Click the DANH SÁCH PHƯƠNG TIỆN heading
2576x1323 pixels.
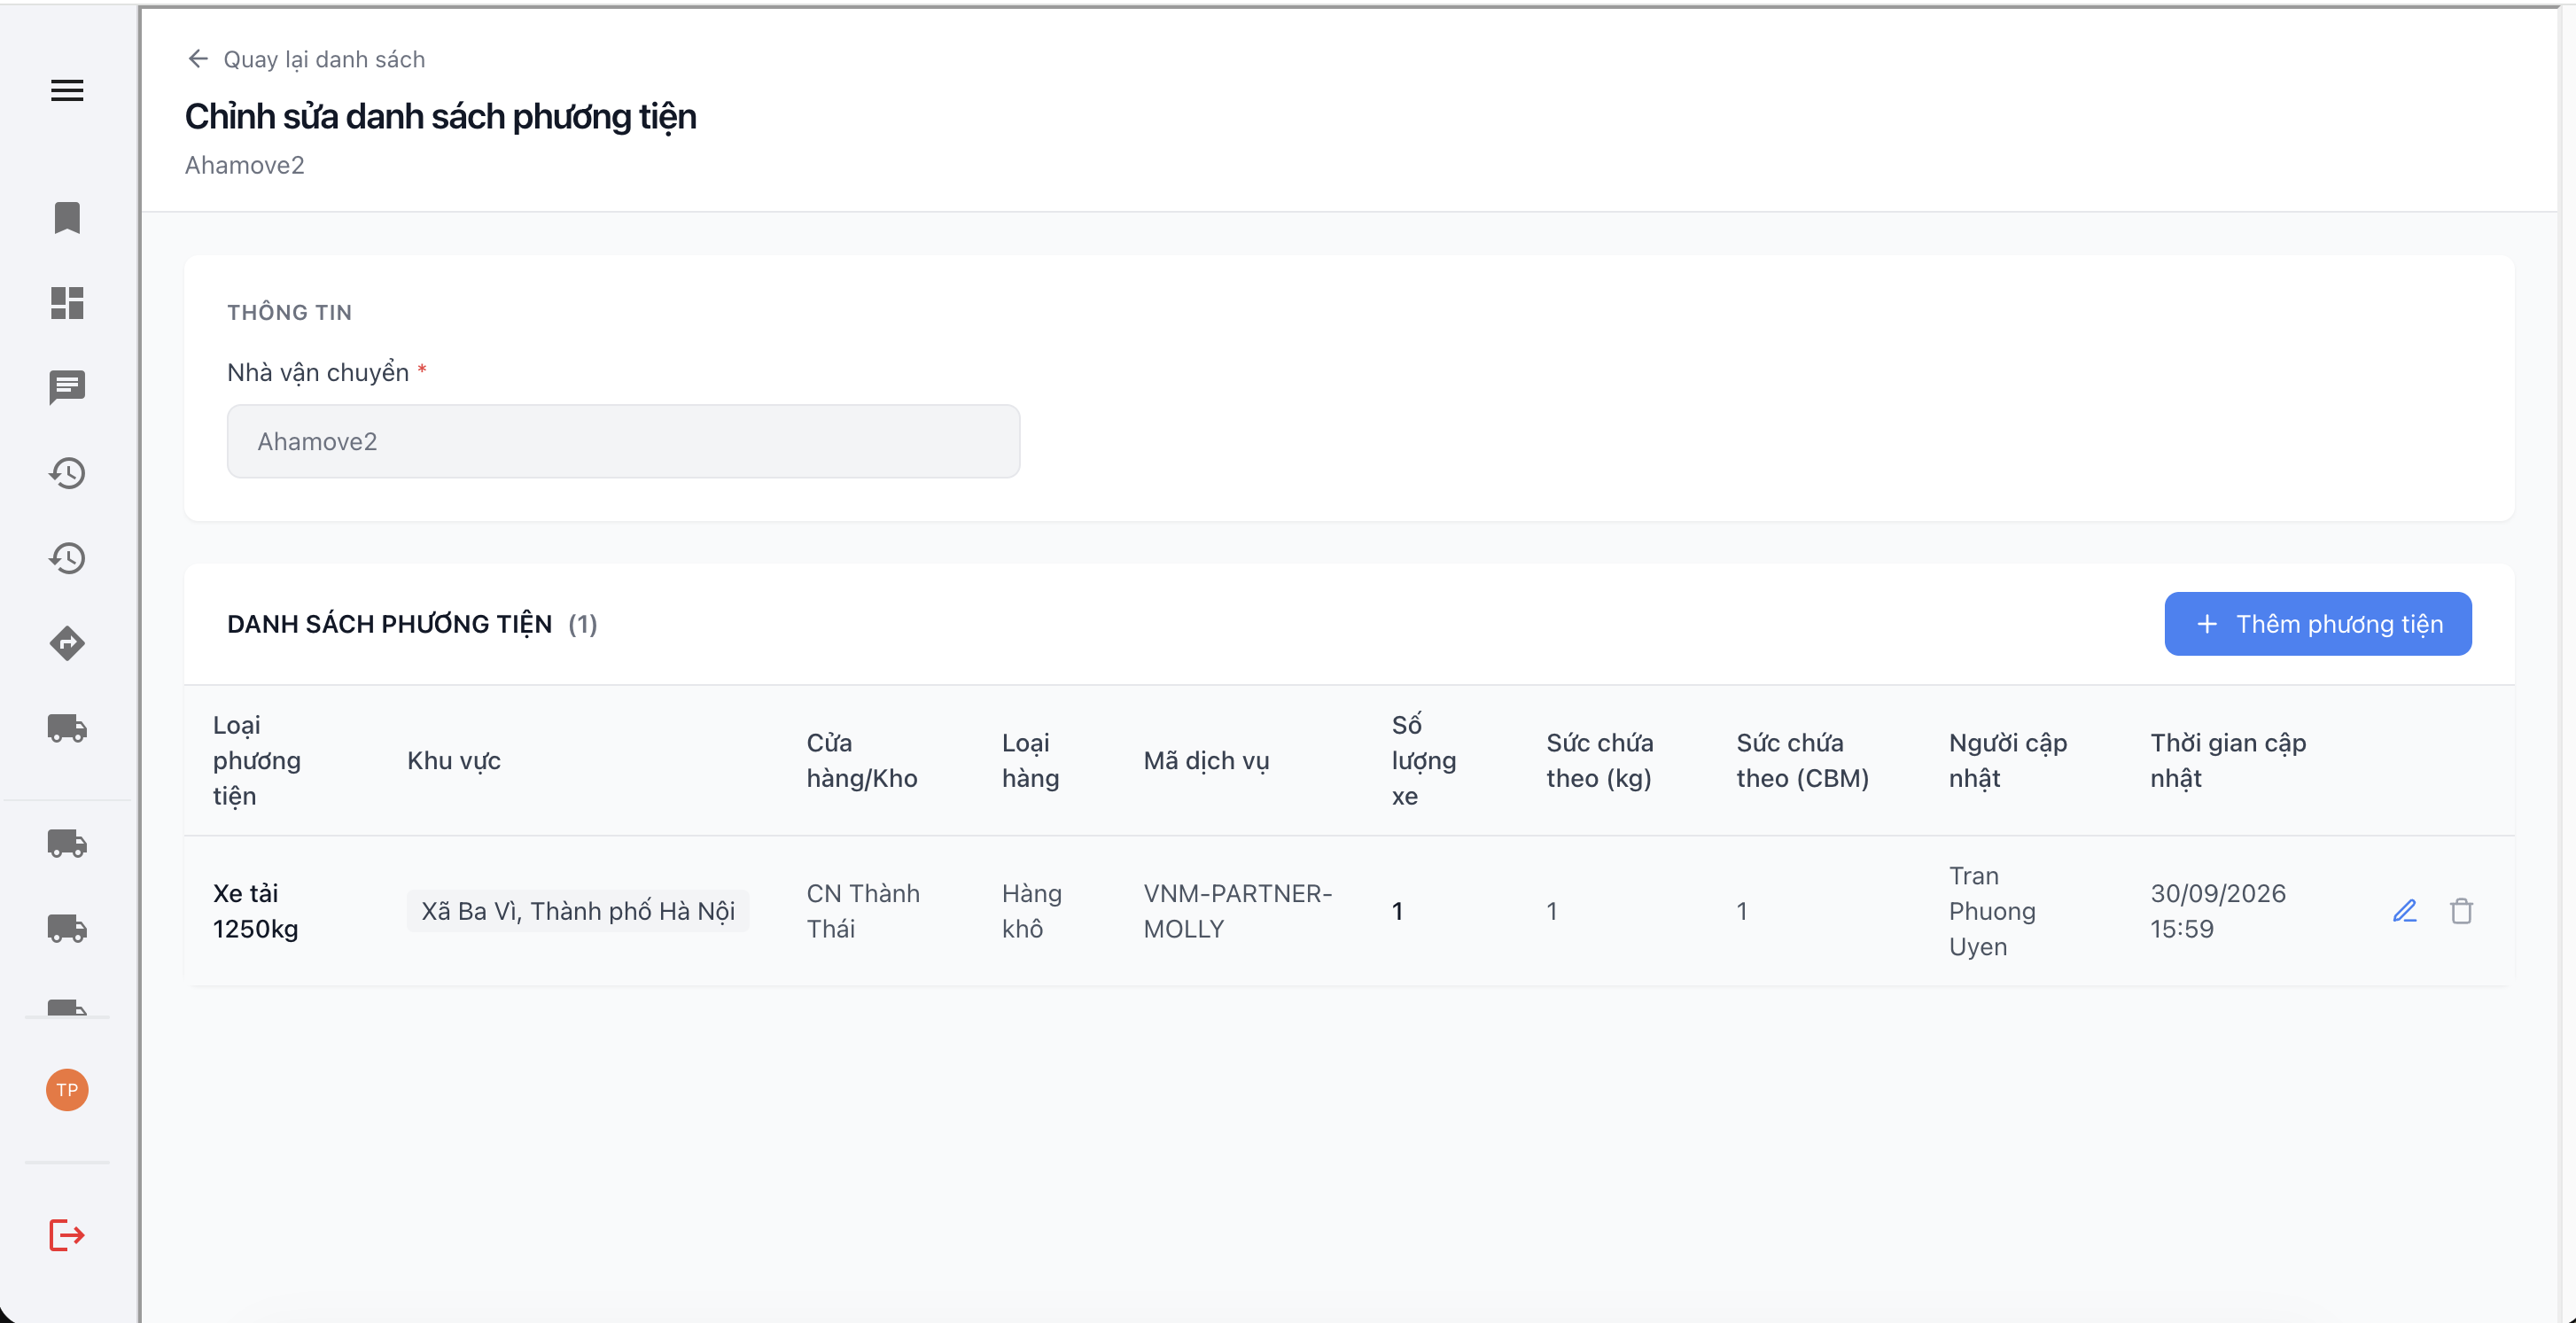click(389, 624)
